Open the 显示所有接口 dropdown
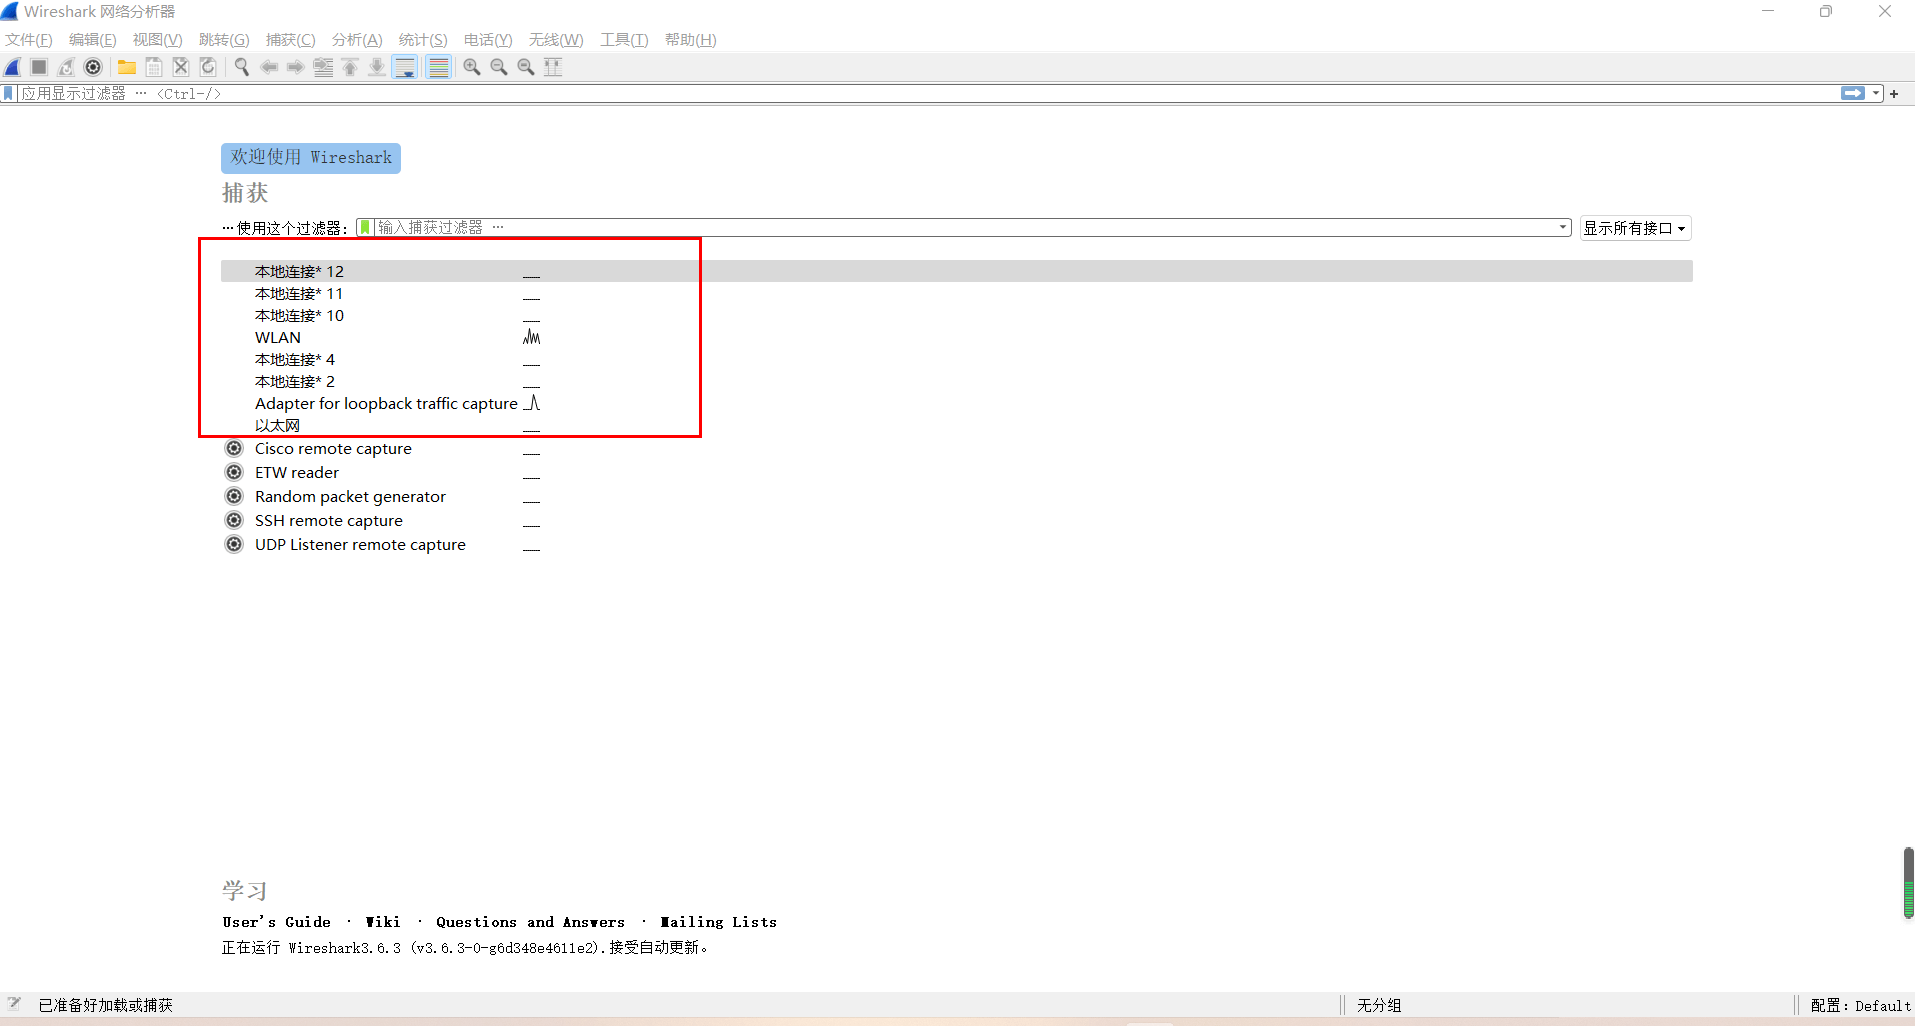1915x1026 pixels. point(1635,228)
